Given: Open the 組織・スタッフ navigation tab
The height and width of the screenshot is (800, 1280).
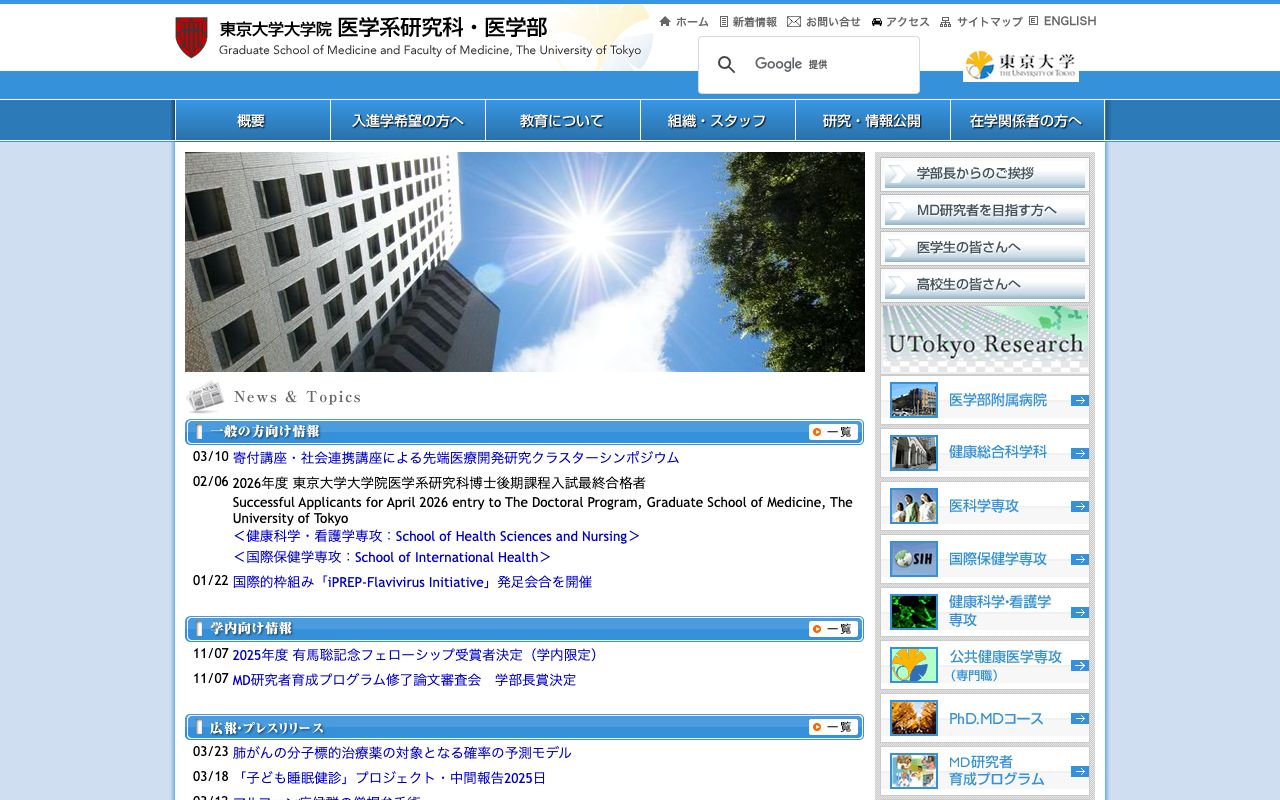Looking at the screenshot, I should point(716,119).
